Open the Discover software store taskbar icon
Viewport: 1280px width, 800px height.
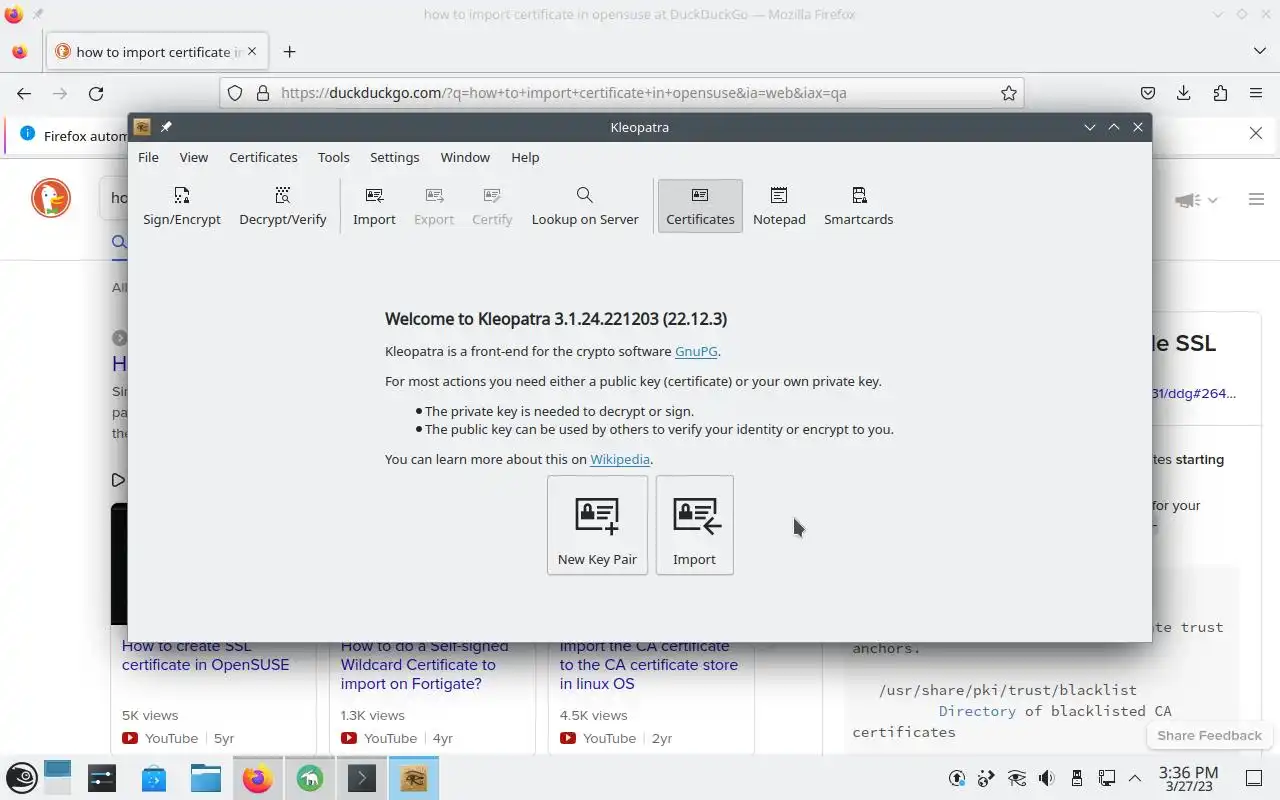coord(153,778)
